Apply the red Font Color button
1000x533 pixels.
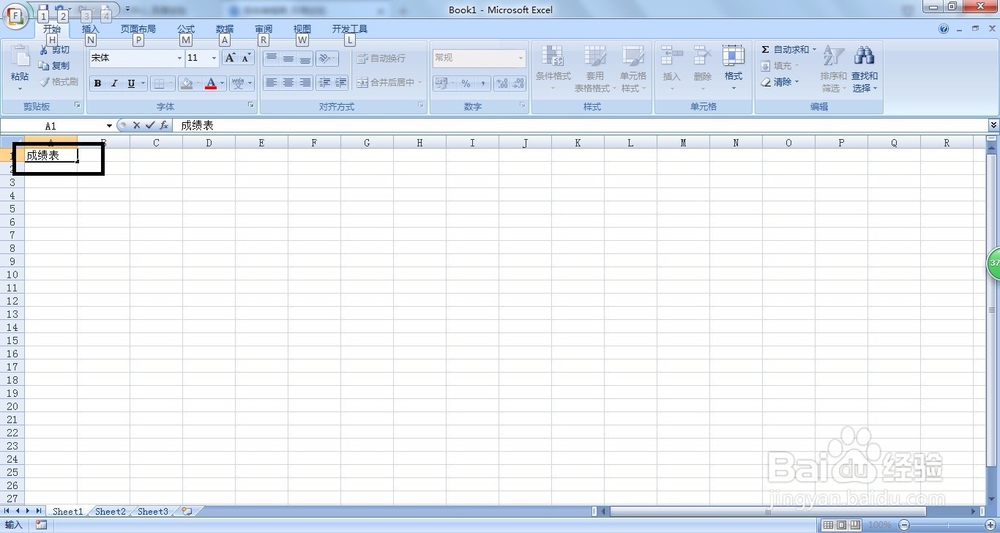[211, 83]
